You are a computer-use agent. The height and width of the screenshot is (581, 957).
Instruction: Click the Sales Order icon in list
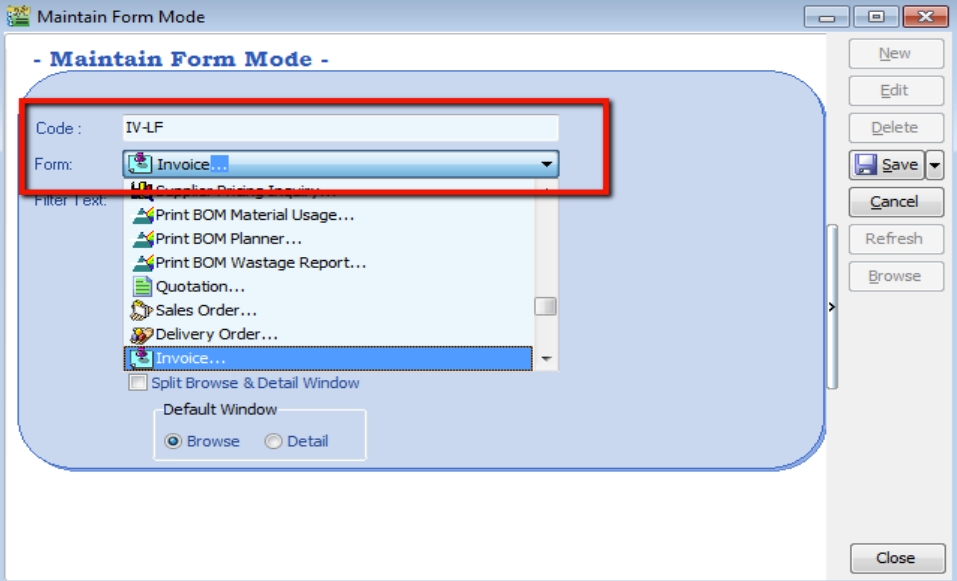tap(142, 310)
